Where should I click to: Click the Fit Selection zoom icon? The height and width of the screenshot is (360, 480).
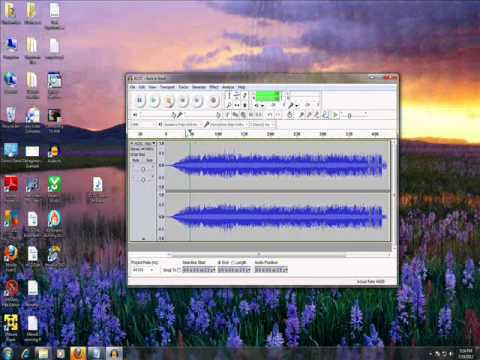317,115
